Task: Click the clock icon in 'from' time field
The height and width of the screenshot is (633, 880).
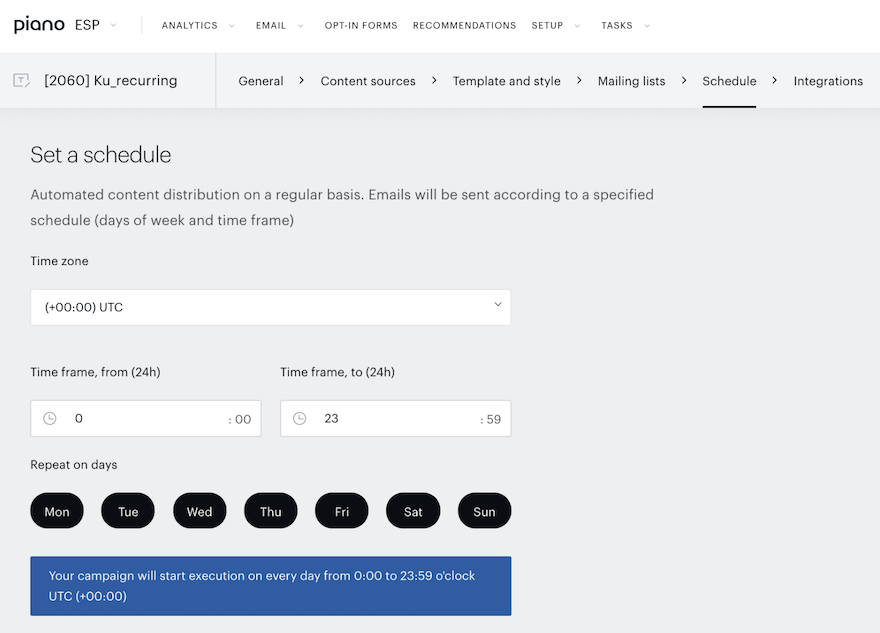Action: click(50, 419)
